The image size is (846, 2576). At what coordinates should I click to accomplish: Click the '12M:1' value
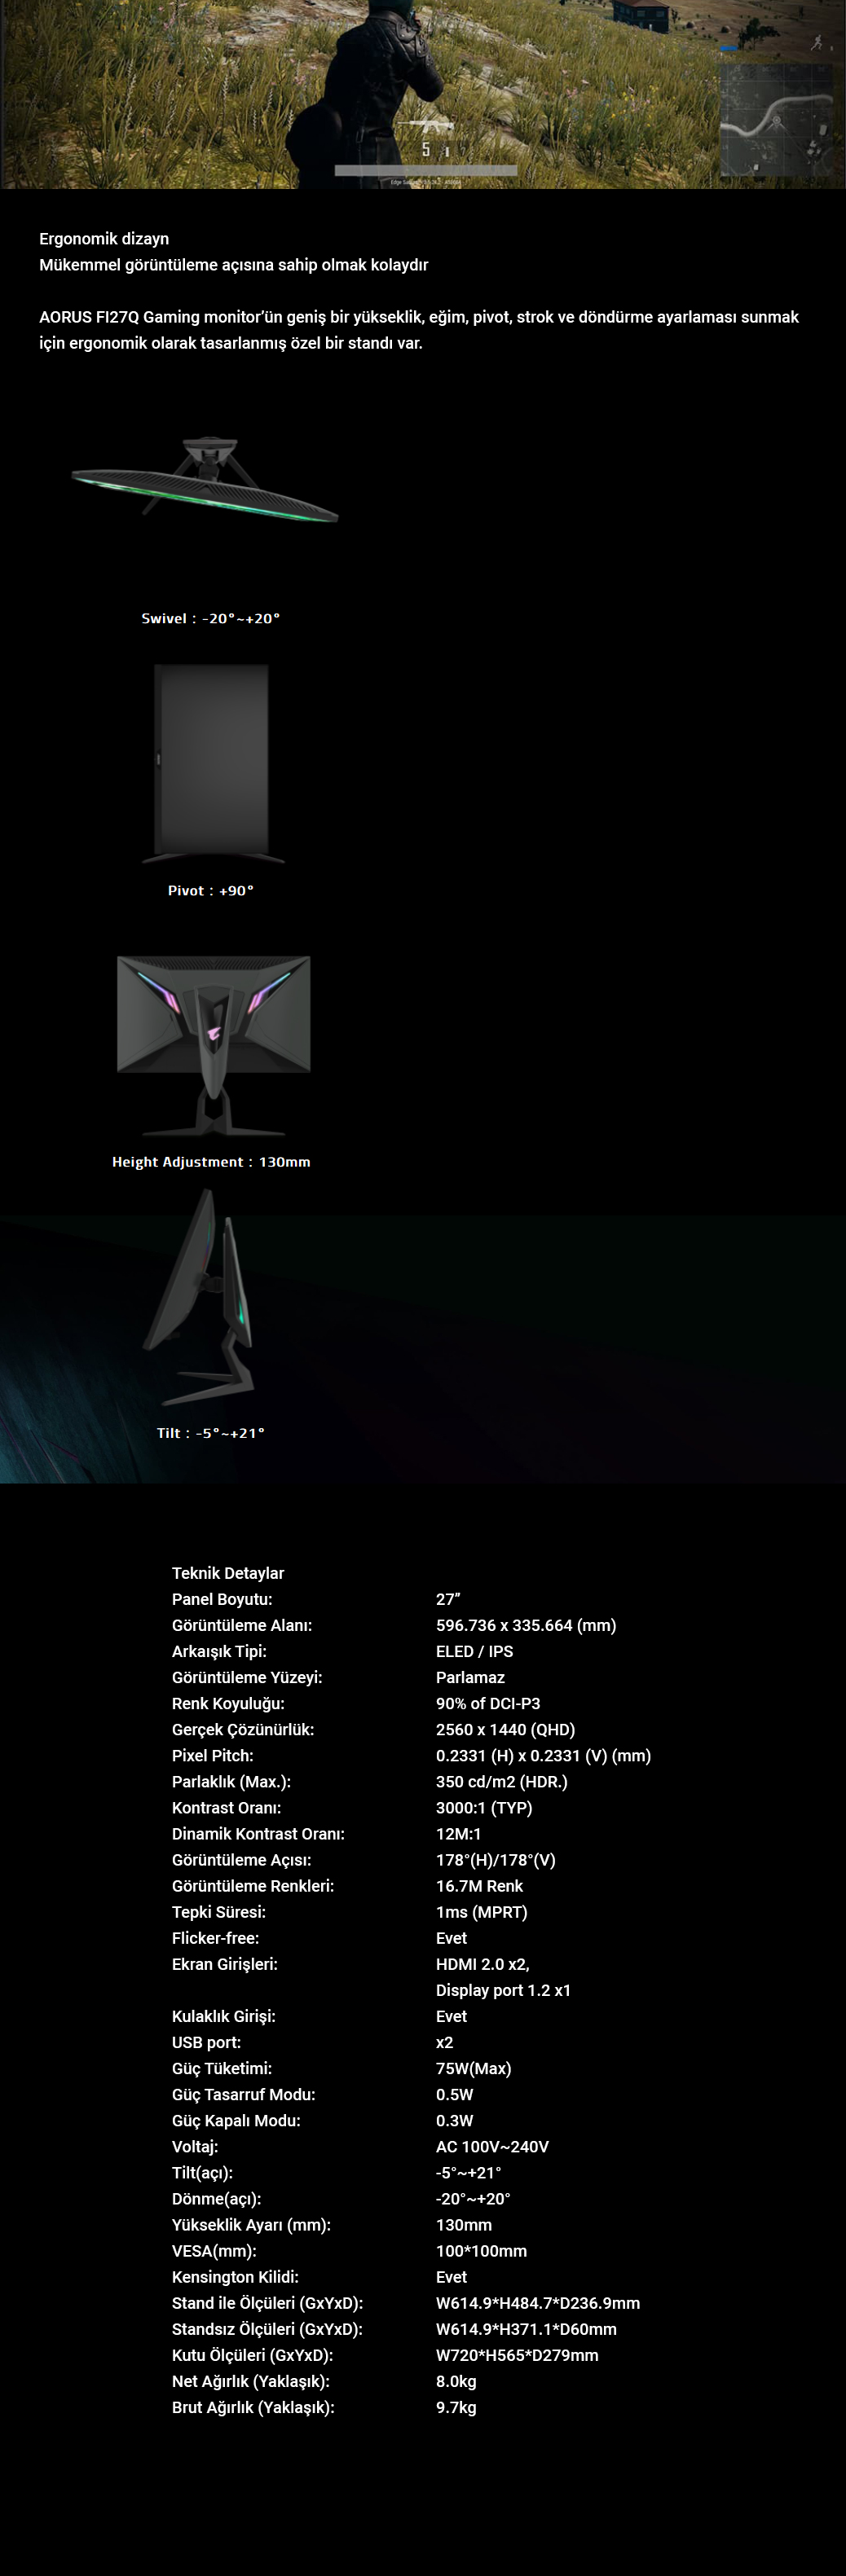[x=458, y=1833]
